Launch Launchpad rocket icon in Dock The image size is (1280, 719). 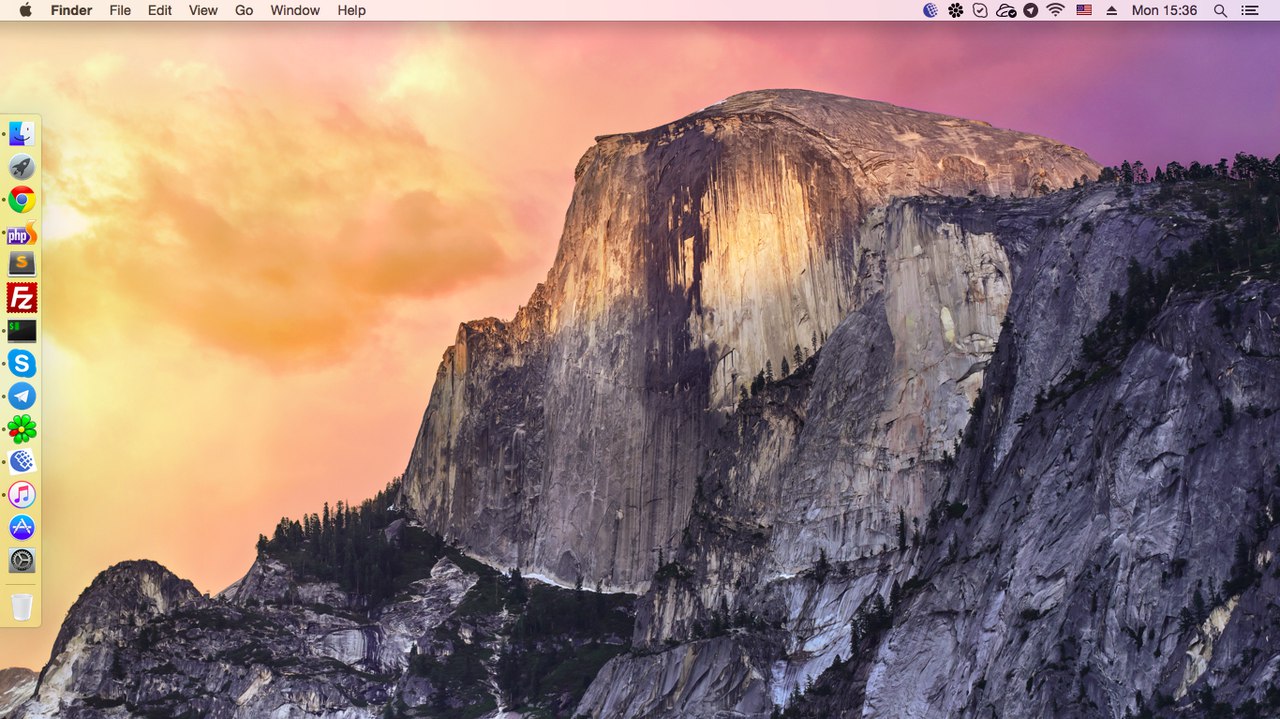[22, 167]
